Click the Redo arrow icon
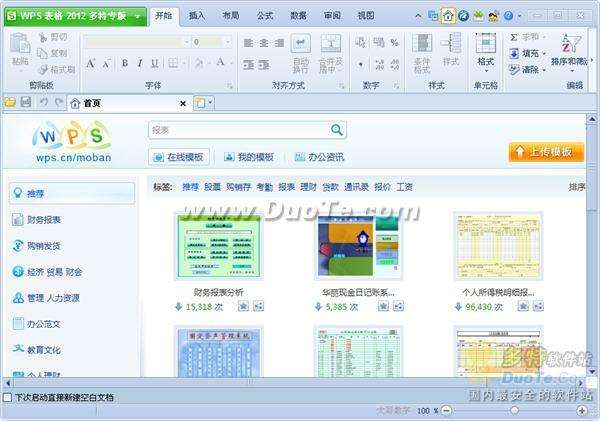Screen dimensions: 600x421 pos(59,102)
